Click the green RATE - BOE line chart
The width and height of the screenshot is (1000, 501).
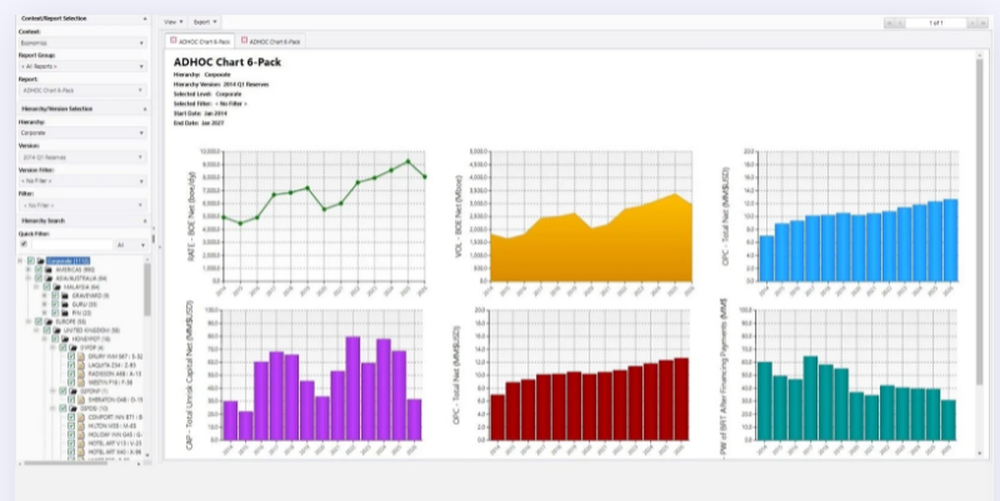pyautogui.click(x=324, y=217)
